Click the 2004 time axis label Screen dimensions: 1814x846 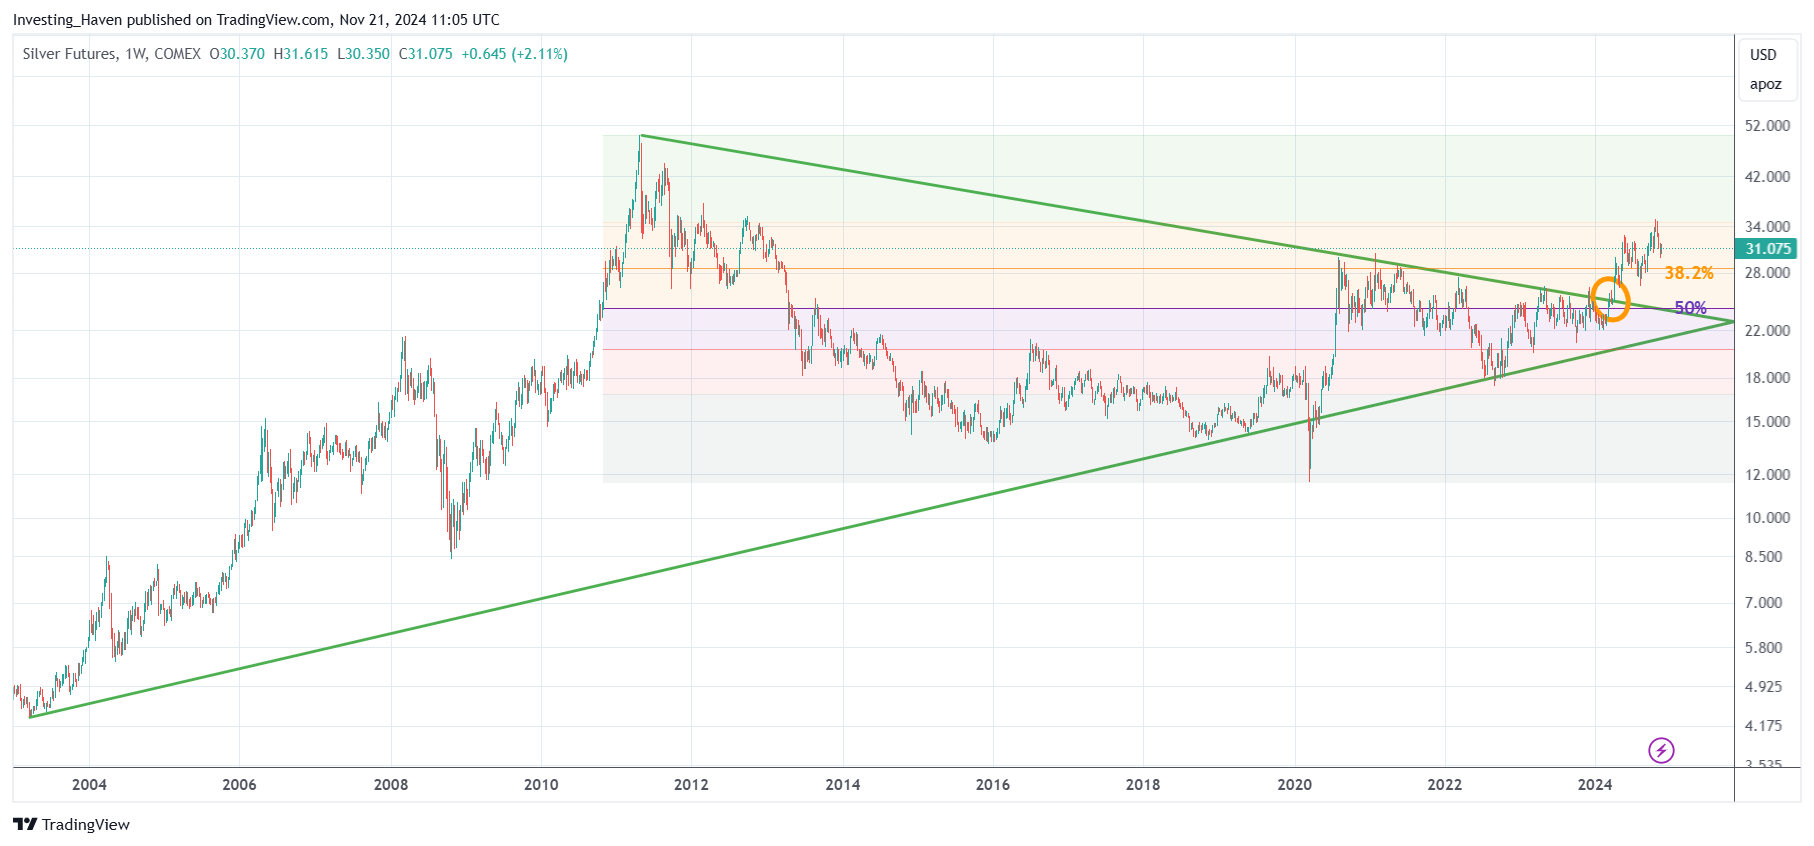point(89,785)
